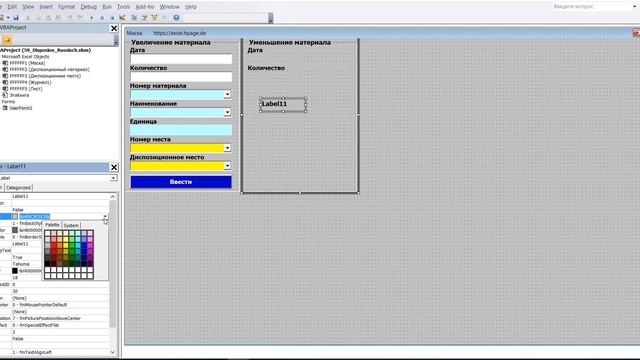Toggle Design Mode icon
The width and height of the screenshot is (640, 360).
coord(122,18)
